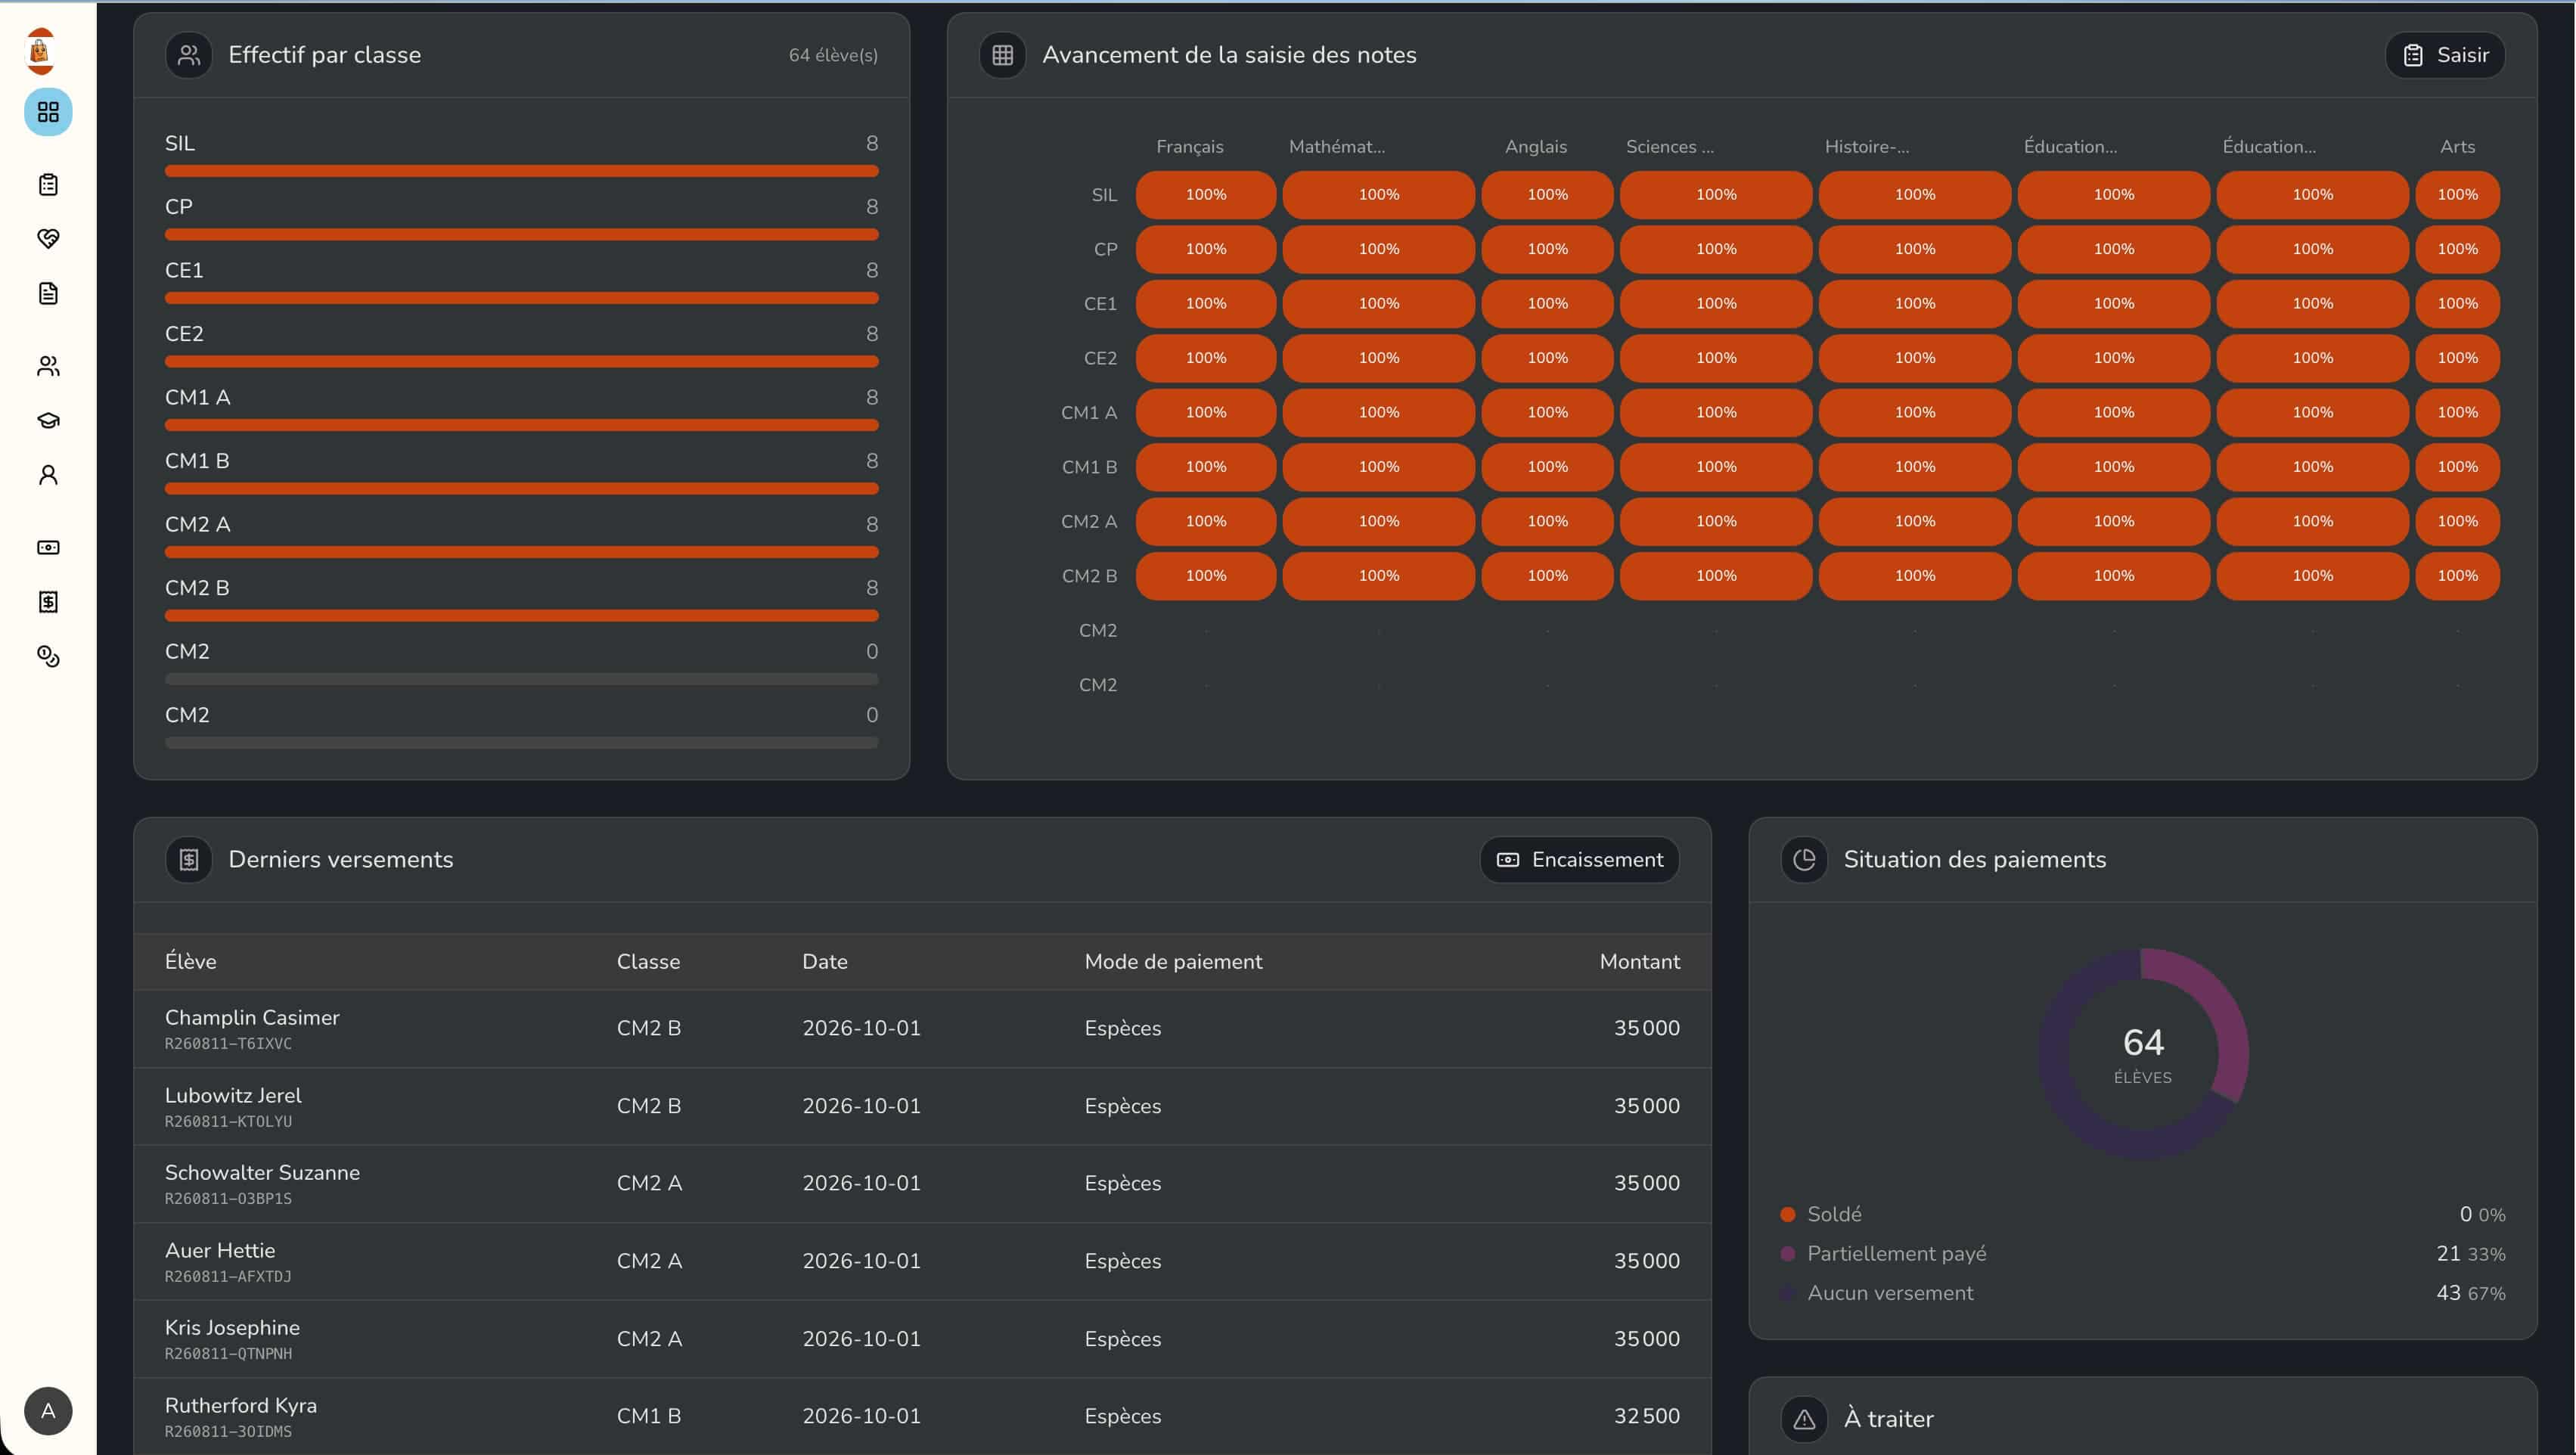The height and width of the screenshot is (1455, 2576).
Task: Click the app logo at sidebar top
Action: [x=40, y=51]
